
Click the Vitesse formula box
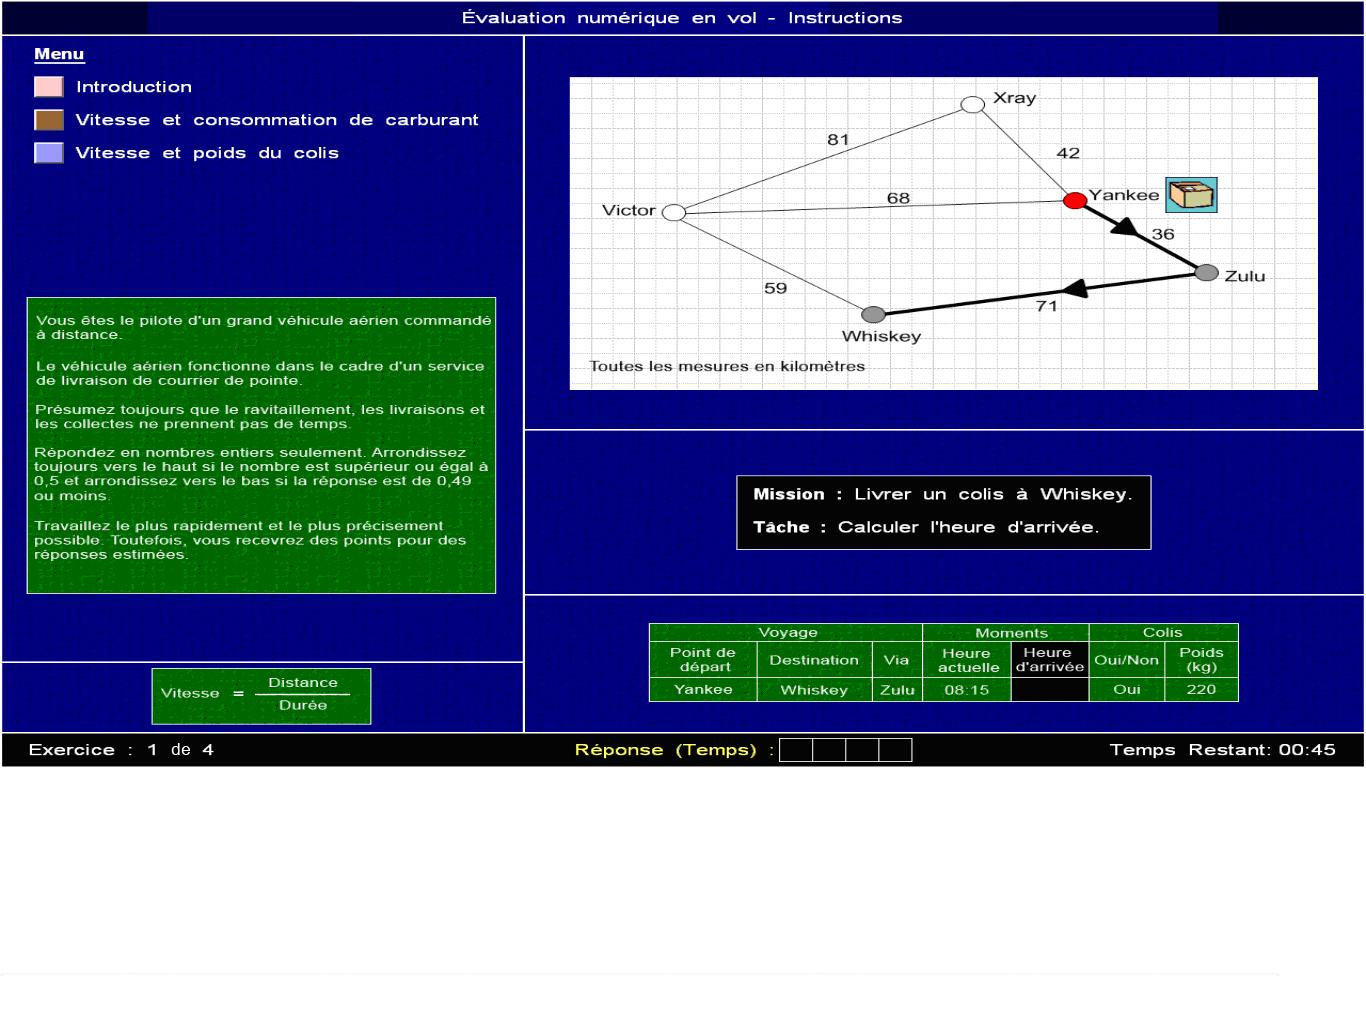tap(261, 695)
